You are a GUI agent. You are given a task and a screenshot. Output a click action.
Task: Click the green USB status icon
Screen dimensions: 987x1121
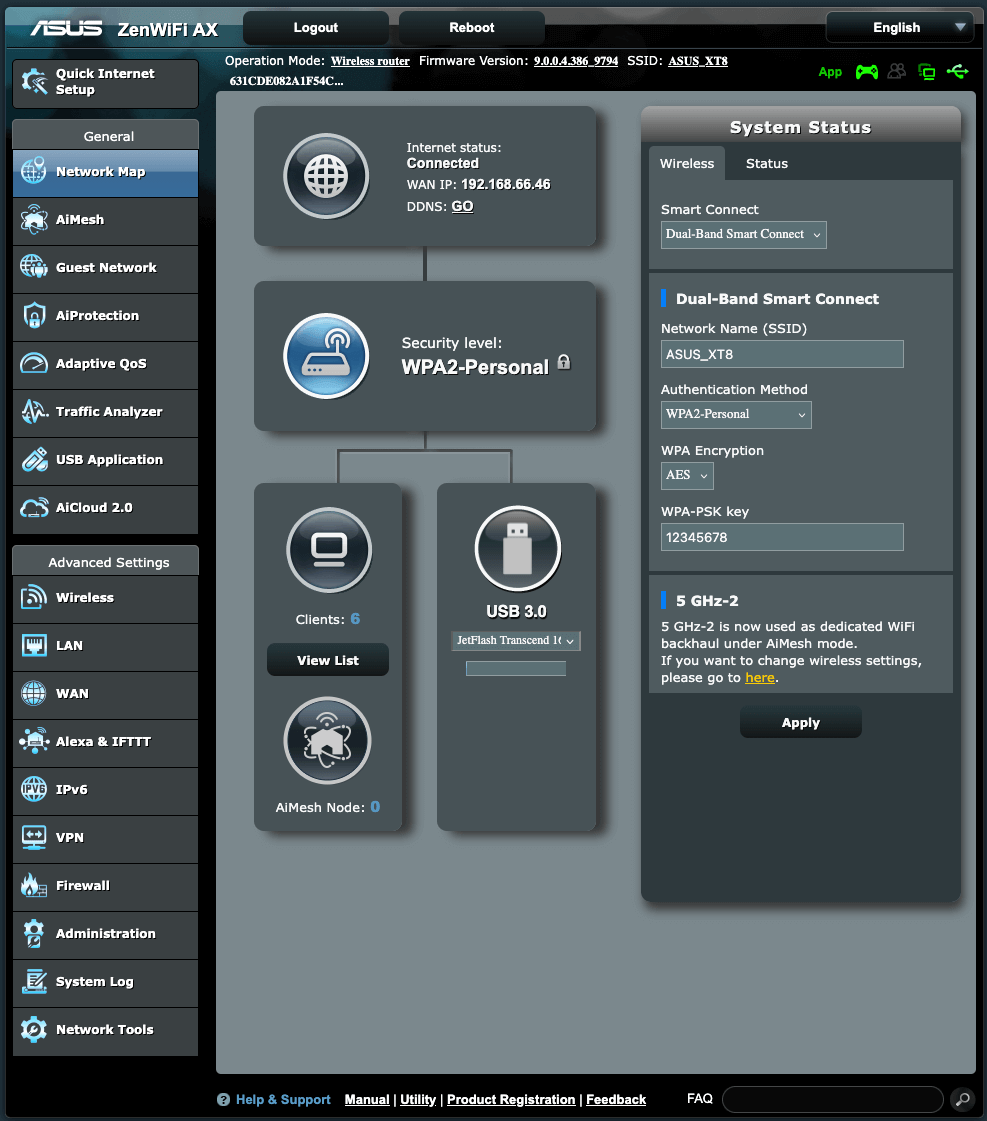pyautogui.click(x=958, y=71)
